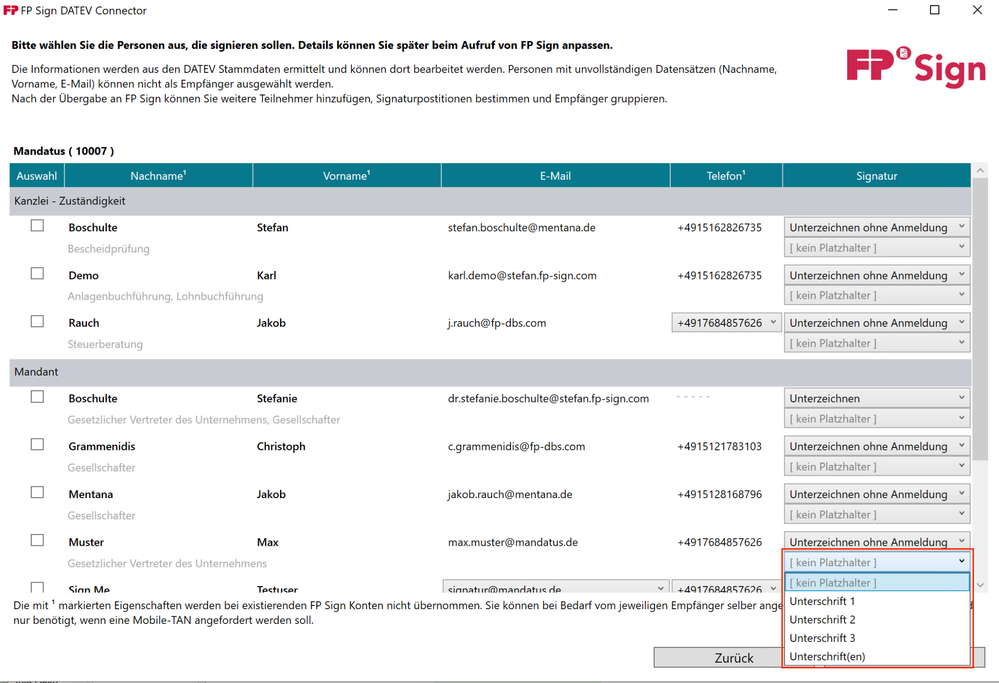Collapse the open placeholder dropdown for Max Muster

(877, 562)
